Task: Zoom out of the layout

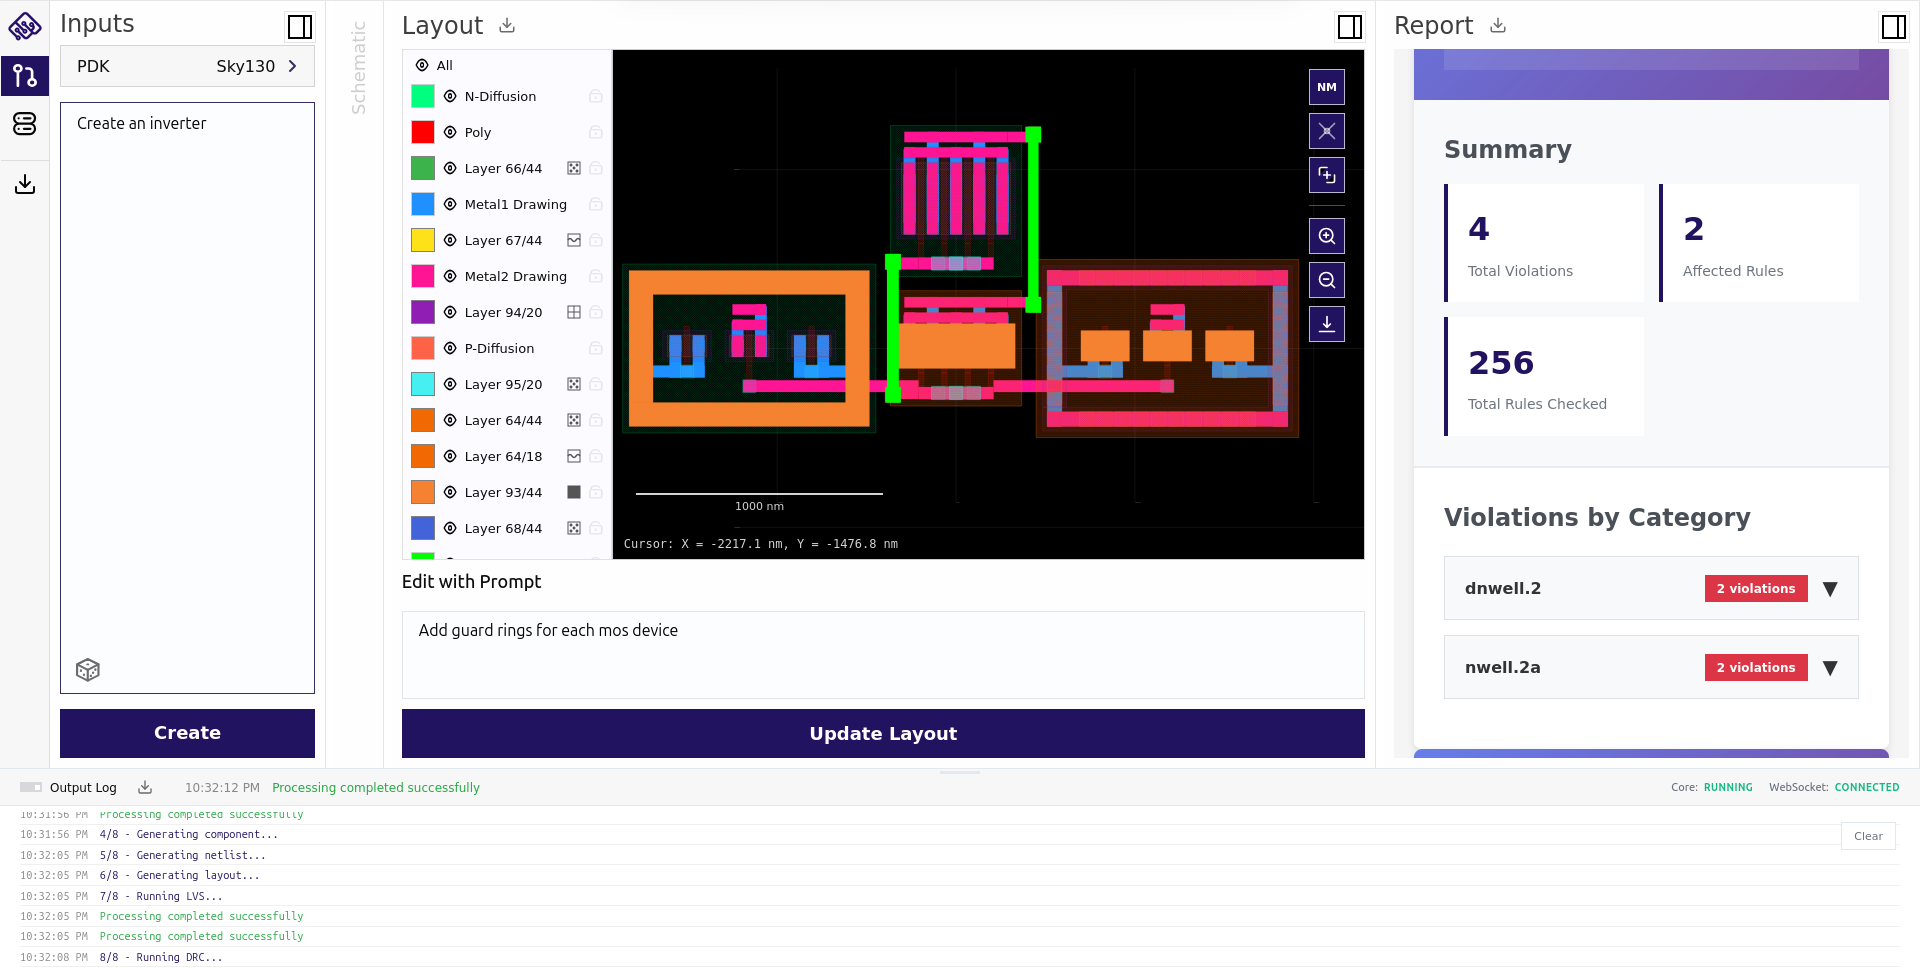Action: point(1327,280)
